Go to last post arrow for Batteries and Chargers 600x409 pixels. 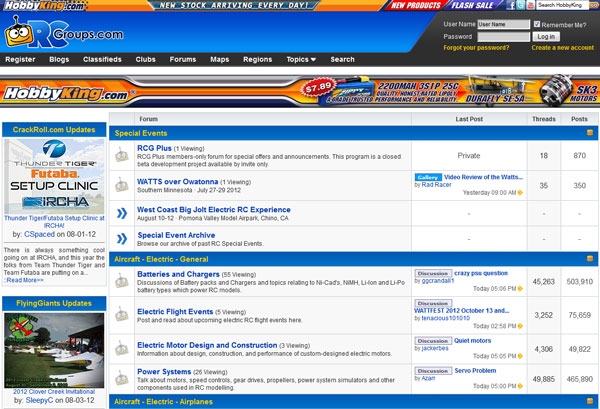coord(520,288)
